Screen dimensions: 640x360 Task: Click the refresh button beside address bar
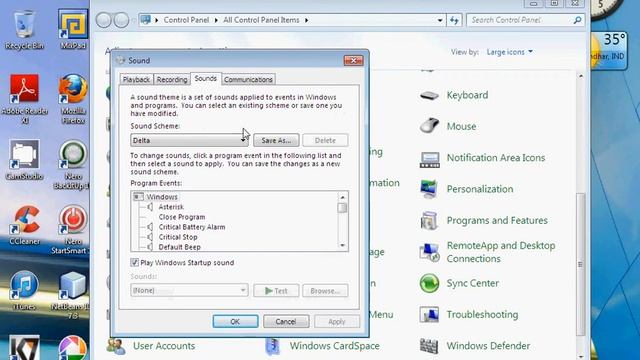(454, 20)
